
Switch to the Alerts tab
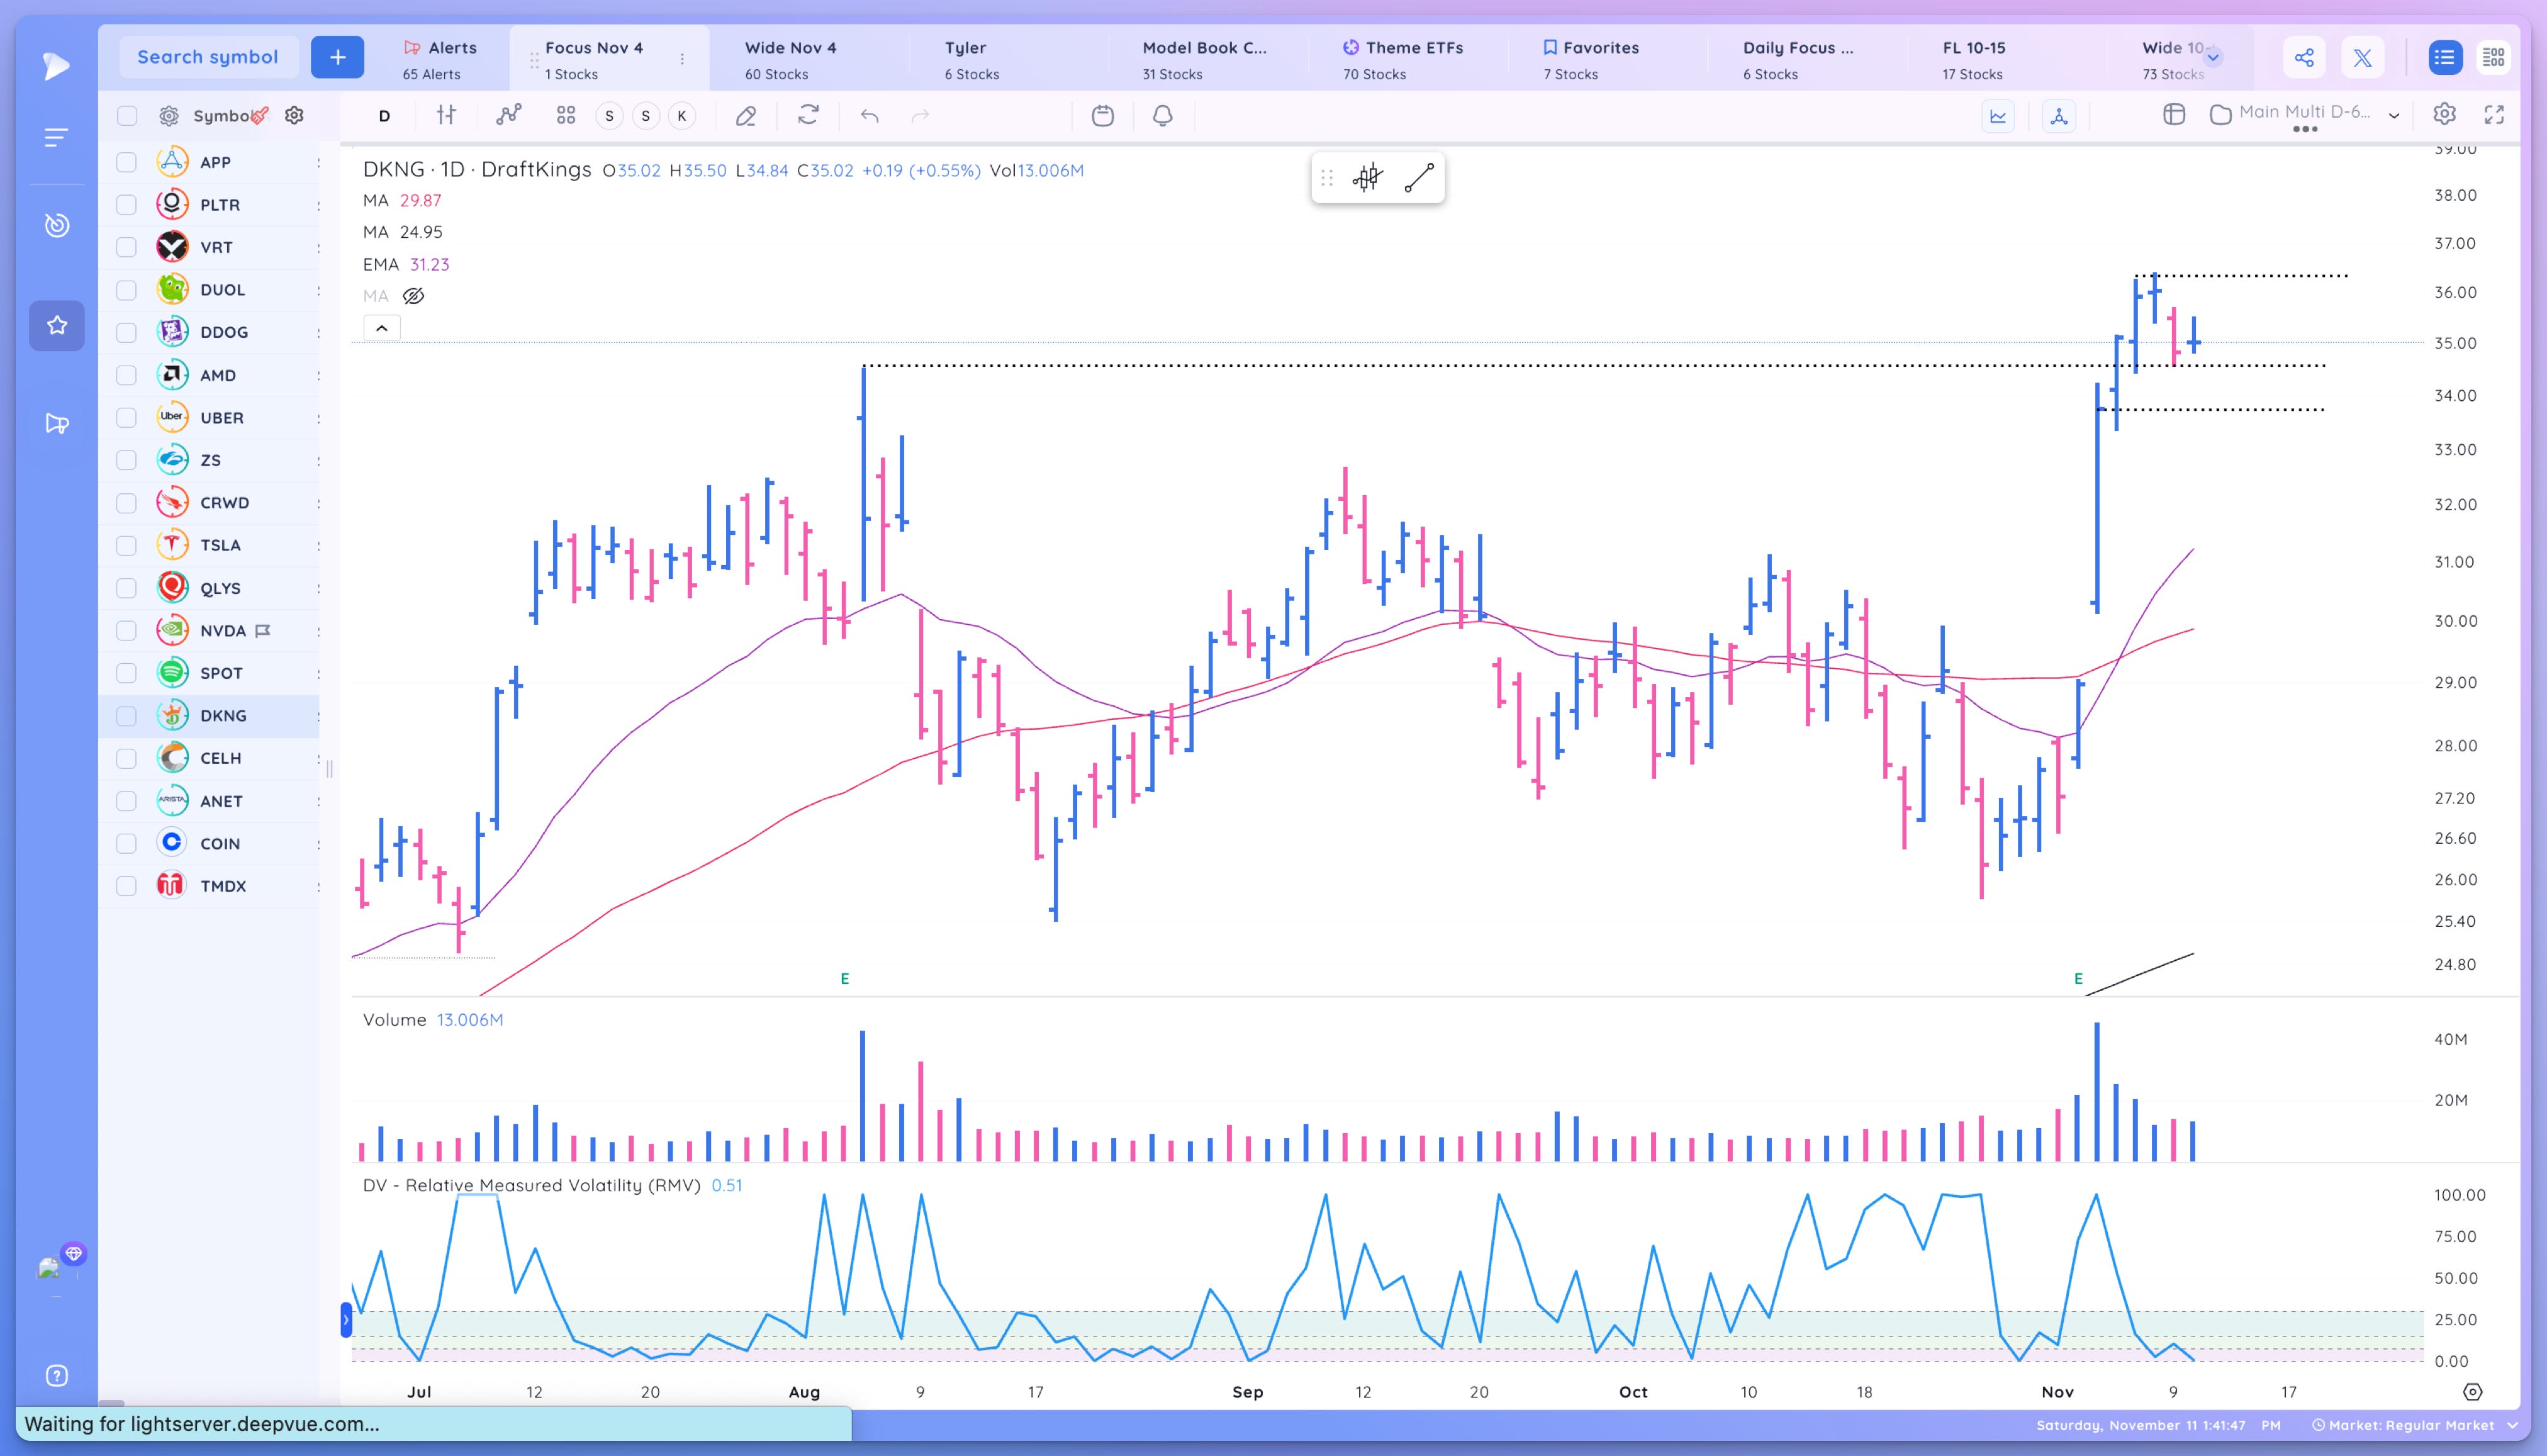point(440,59)
